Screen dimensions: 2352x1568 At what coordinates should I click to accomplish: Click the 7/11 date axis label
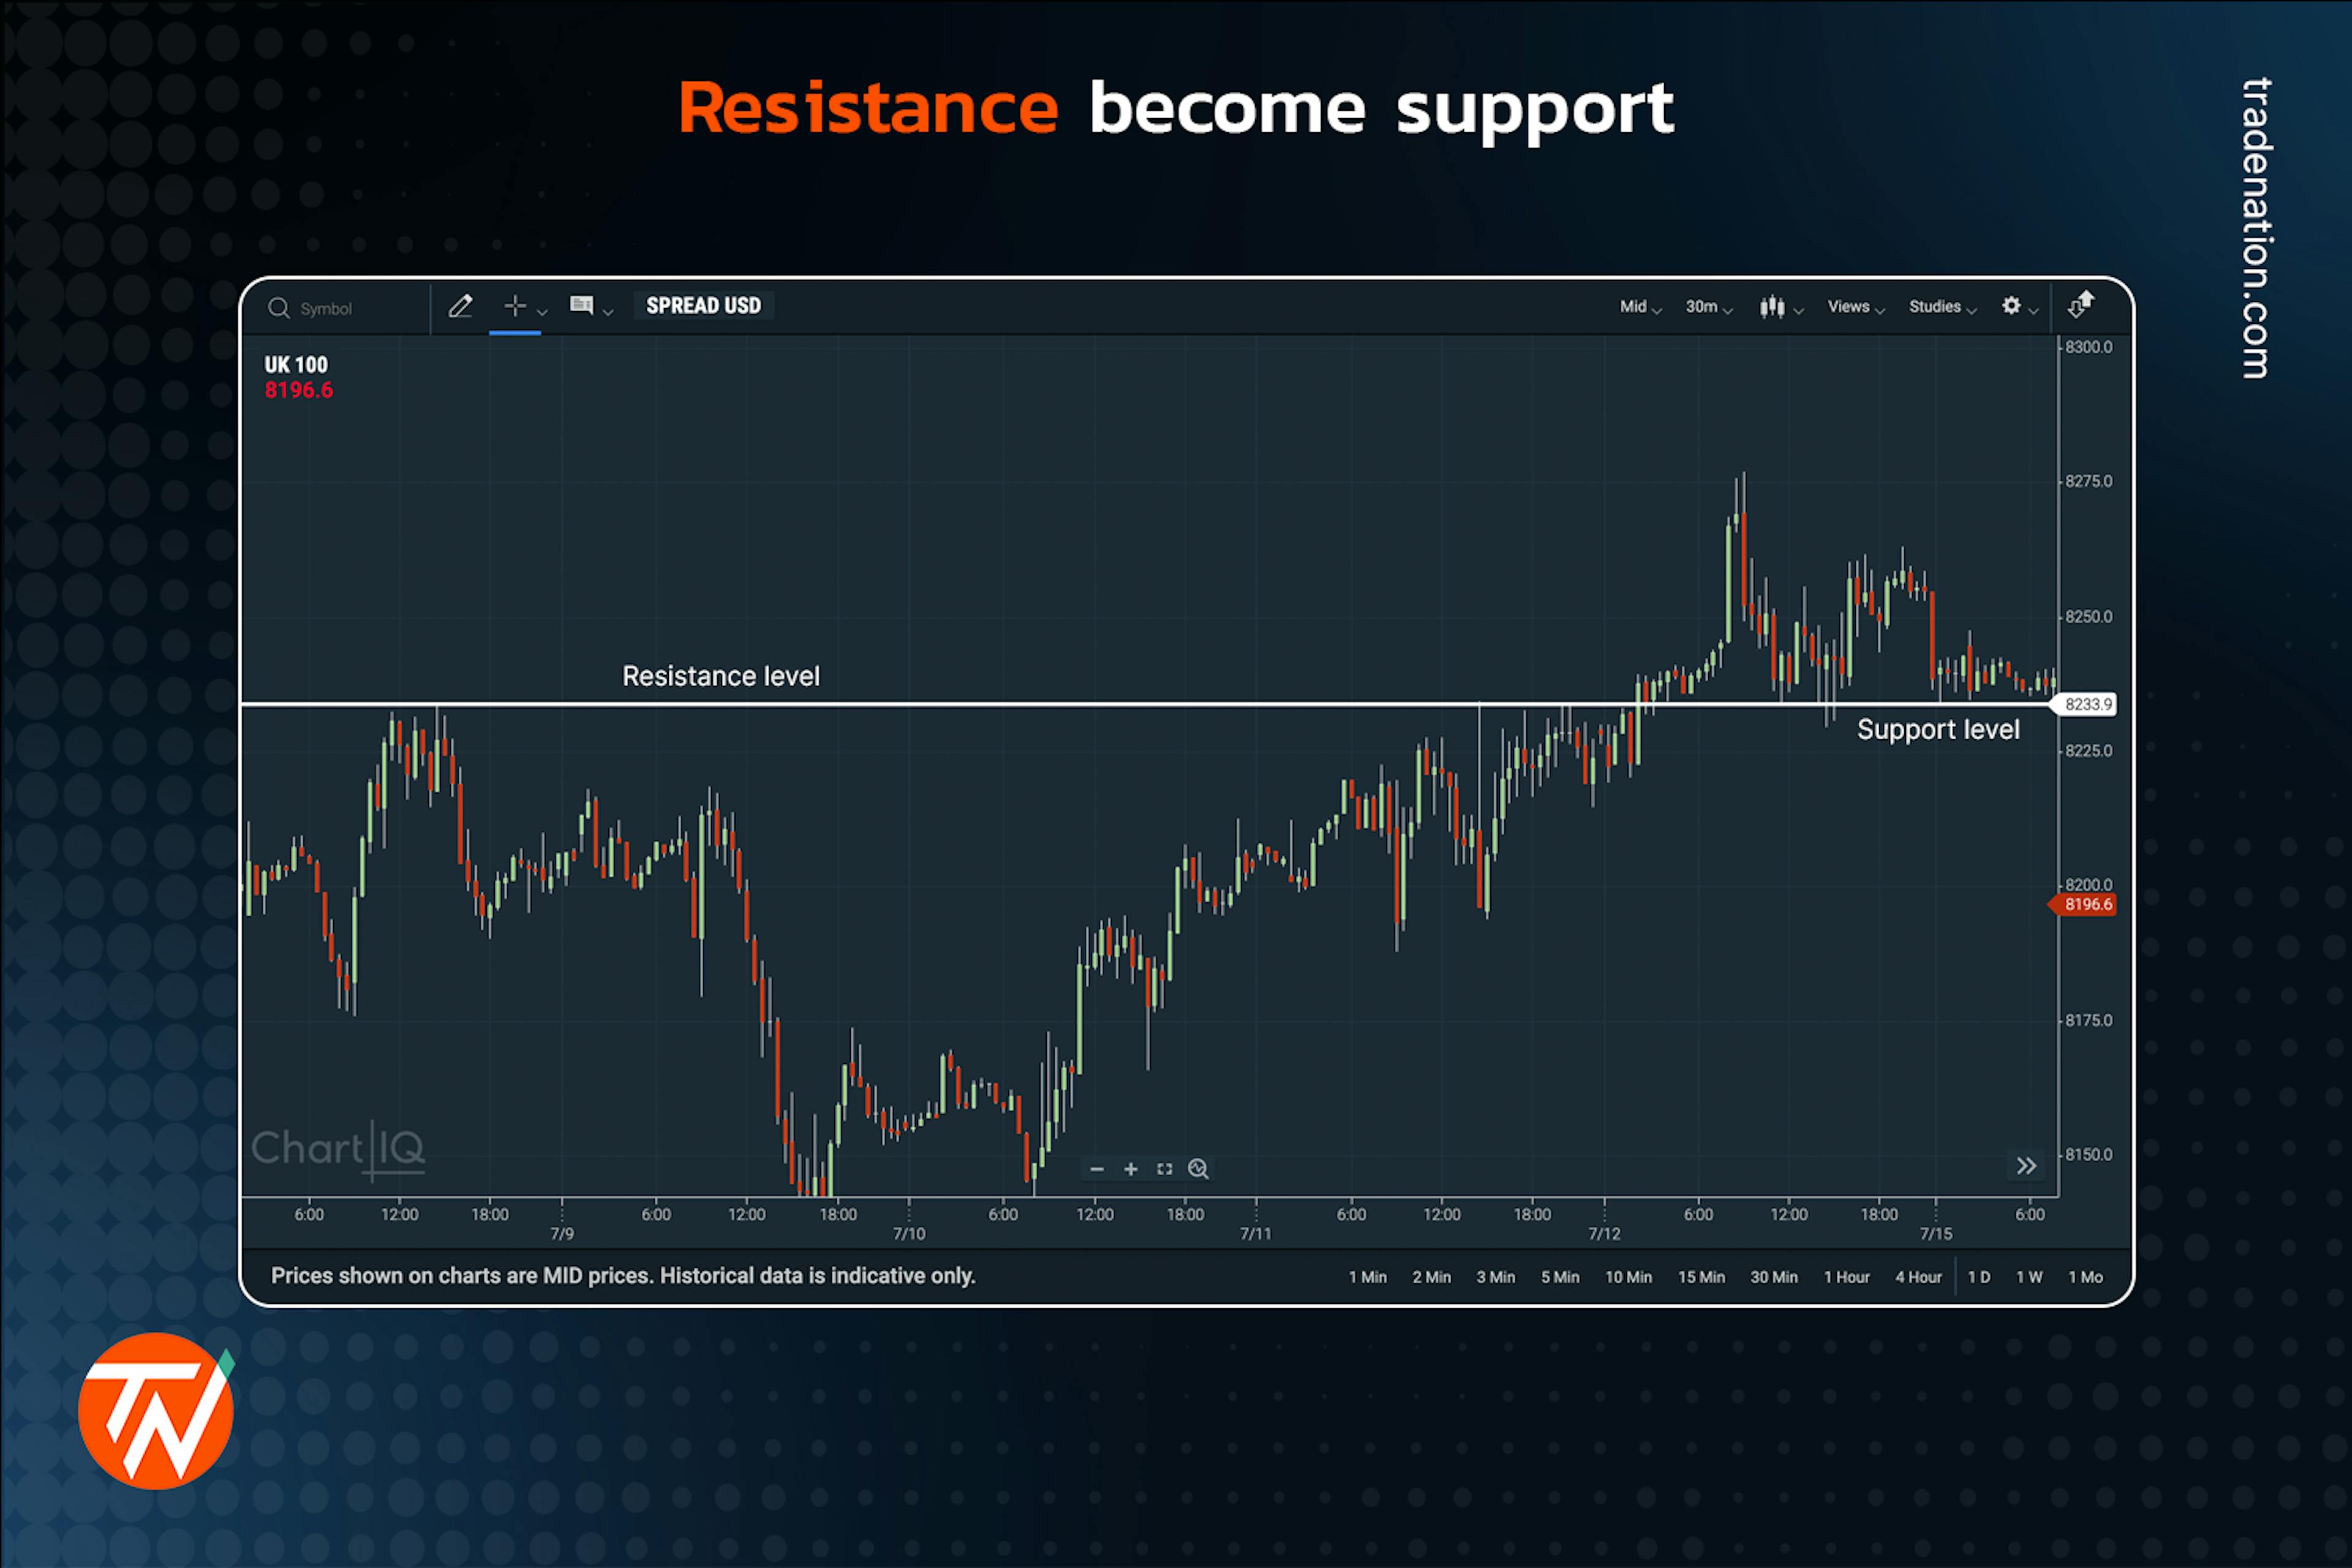coord(1256,1234)
